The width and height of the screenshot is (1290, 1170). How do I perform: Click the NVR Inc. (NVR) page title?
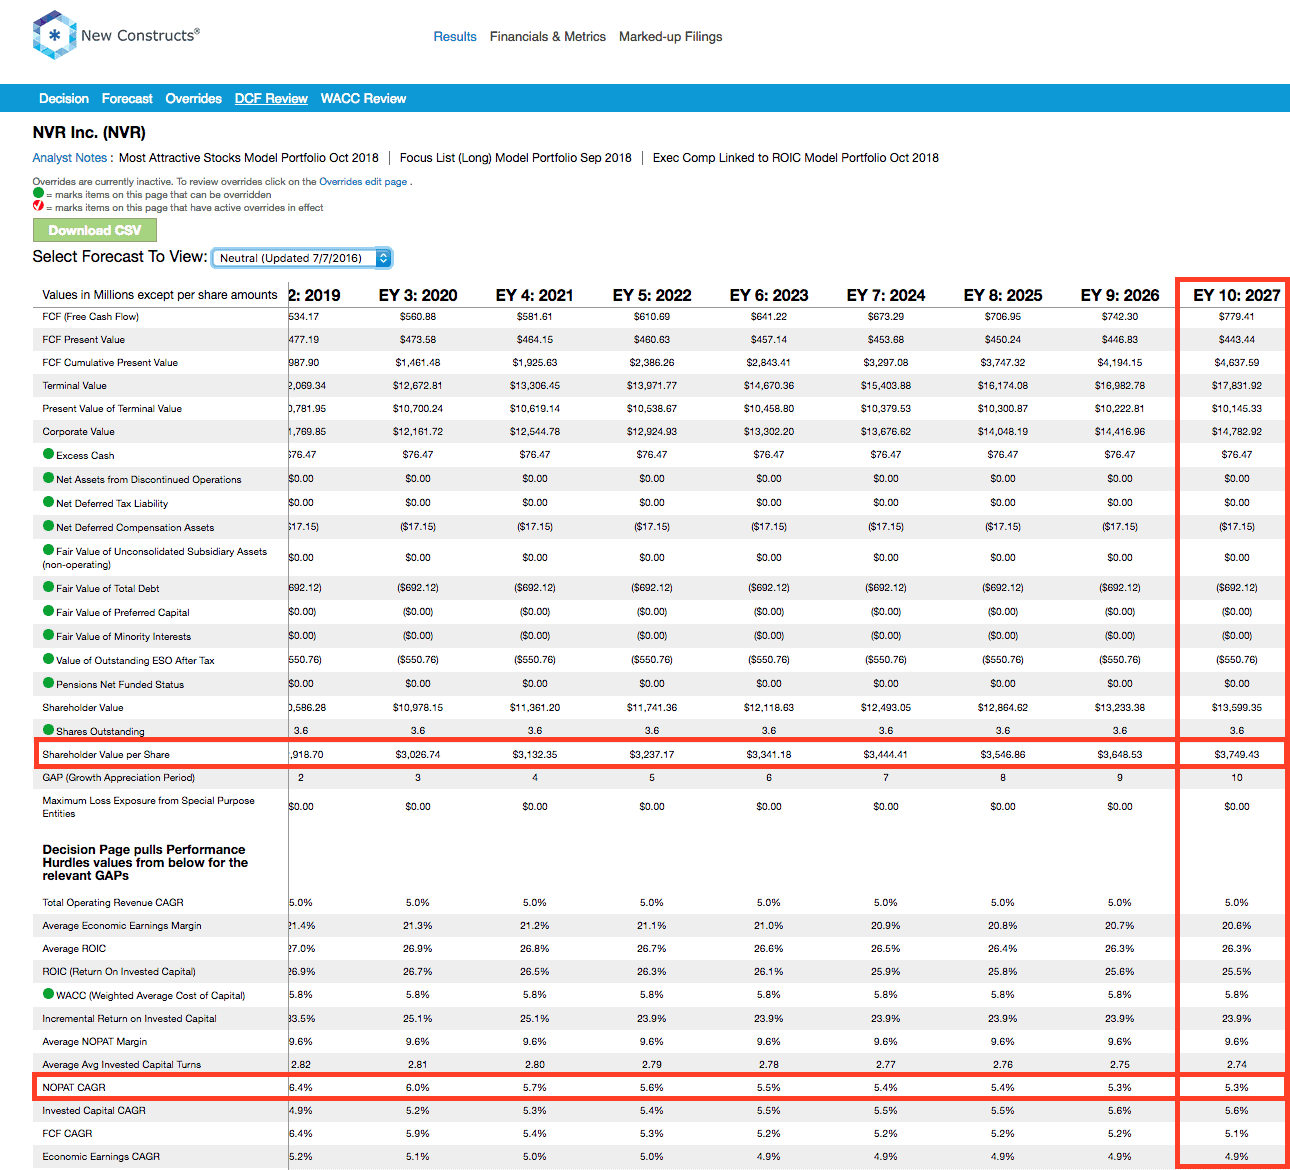pos(89,132)
